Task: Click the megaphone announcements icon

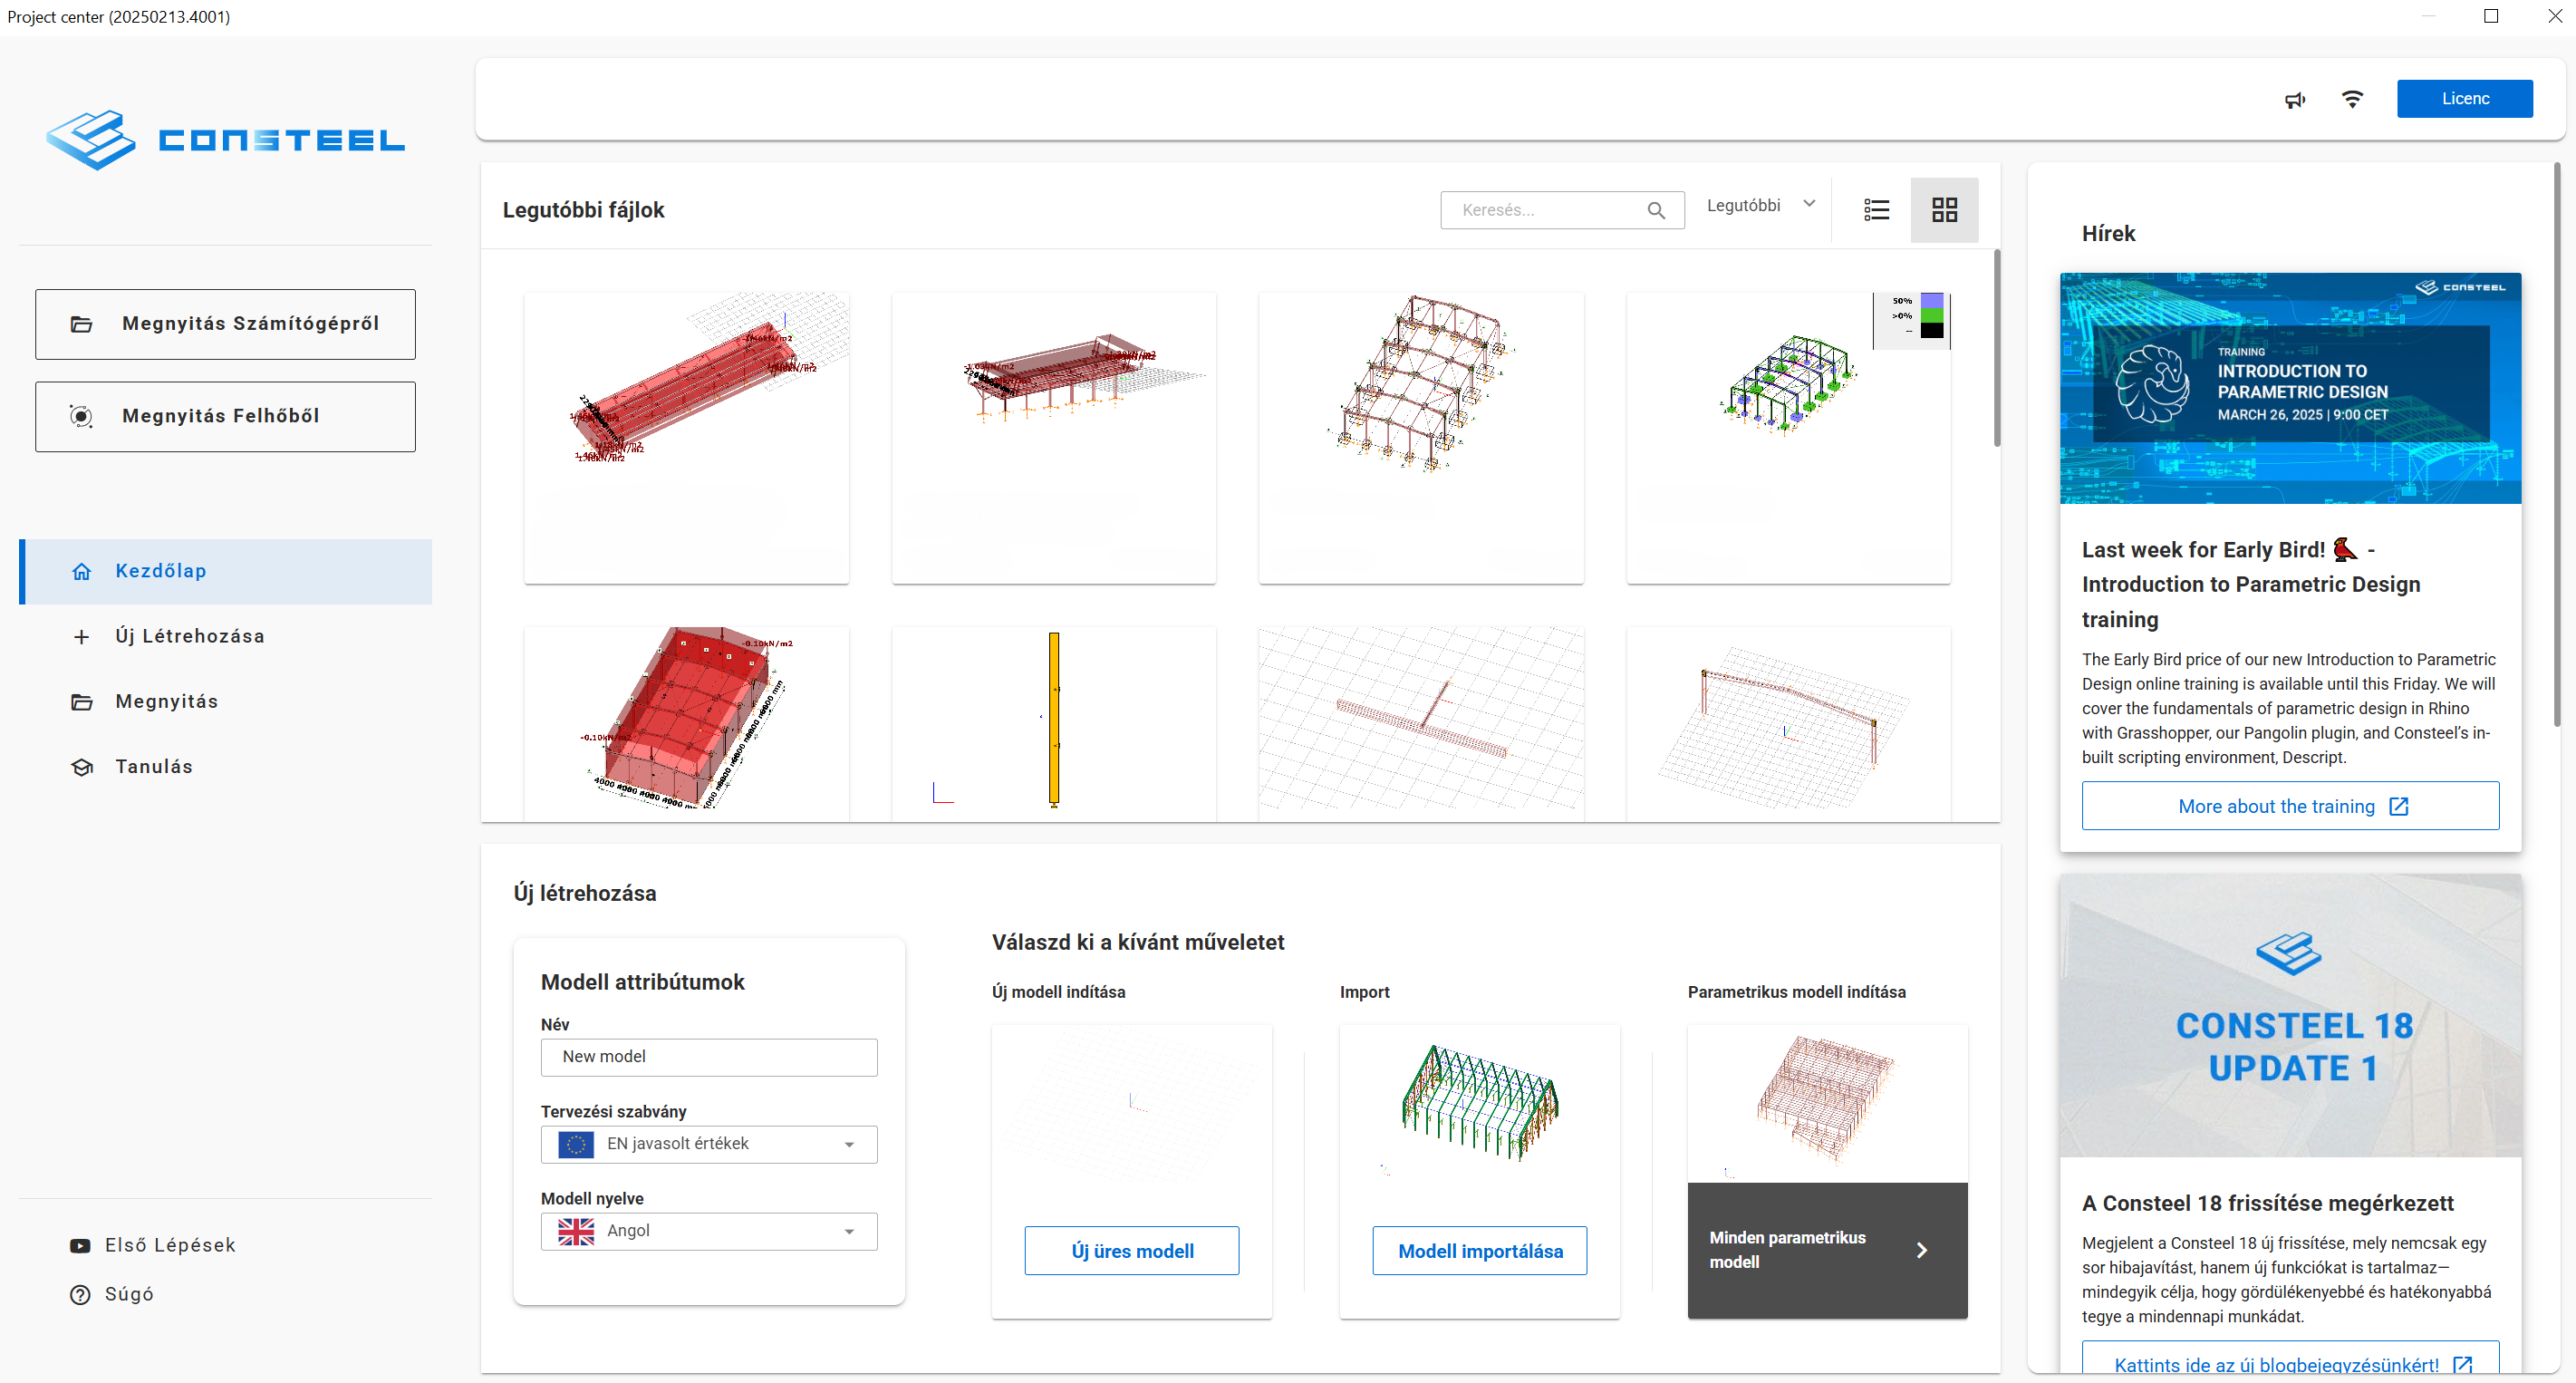Action: coord(2295,99)
